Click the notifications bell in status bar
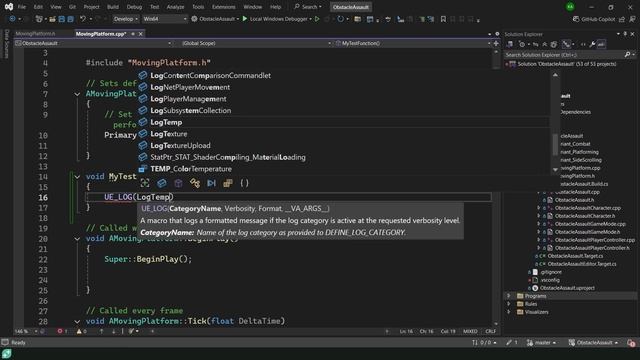The image size is (640, 360). point(631,343)
